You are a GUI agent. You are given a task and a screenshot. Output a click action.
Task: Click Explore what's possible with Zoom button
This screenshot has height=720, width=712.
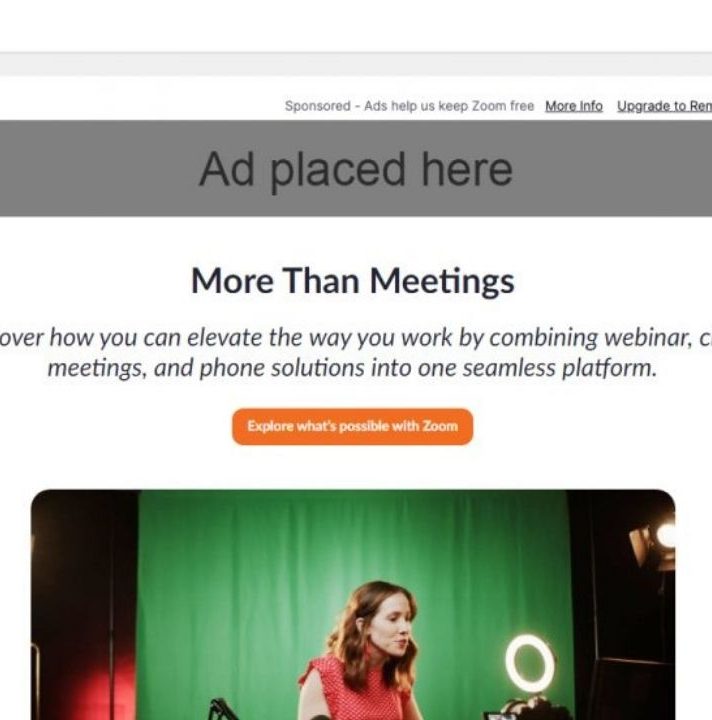[352, 427]
